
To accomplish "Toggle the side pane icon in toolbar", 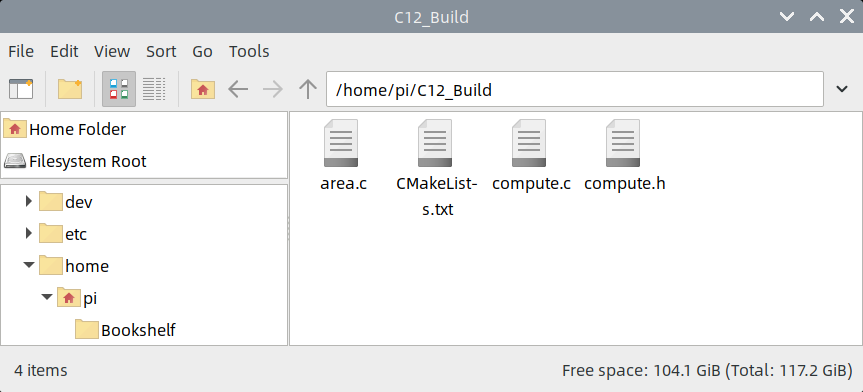I will (x=21, y=89).
